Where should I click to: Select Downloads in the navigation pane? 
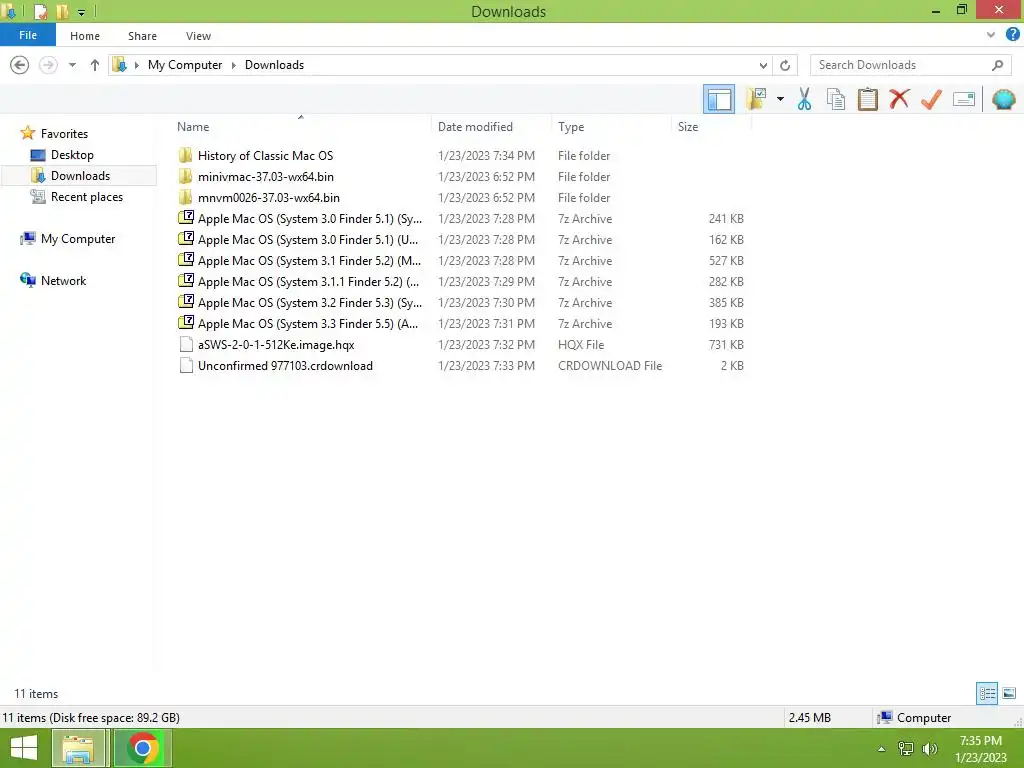[80, 176]
